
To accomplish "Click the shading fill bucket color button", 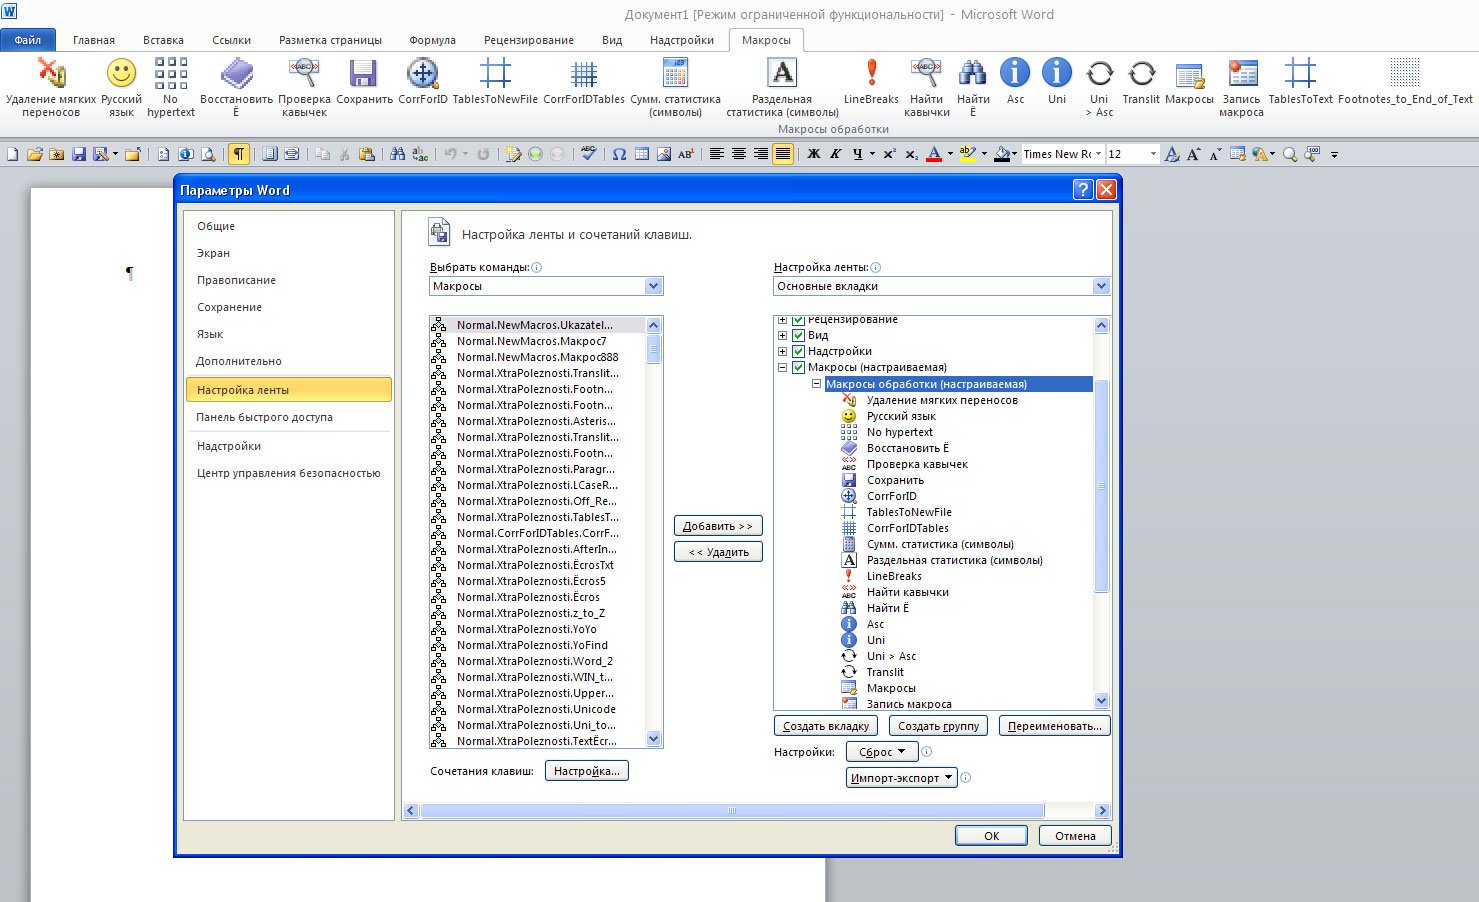I will coord(1002,154).
